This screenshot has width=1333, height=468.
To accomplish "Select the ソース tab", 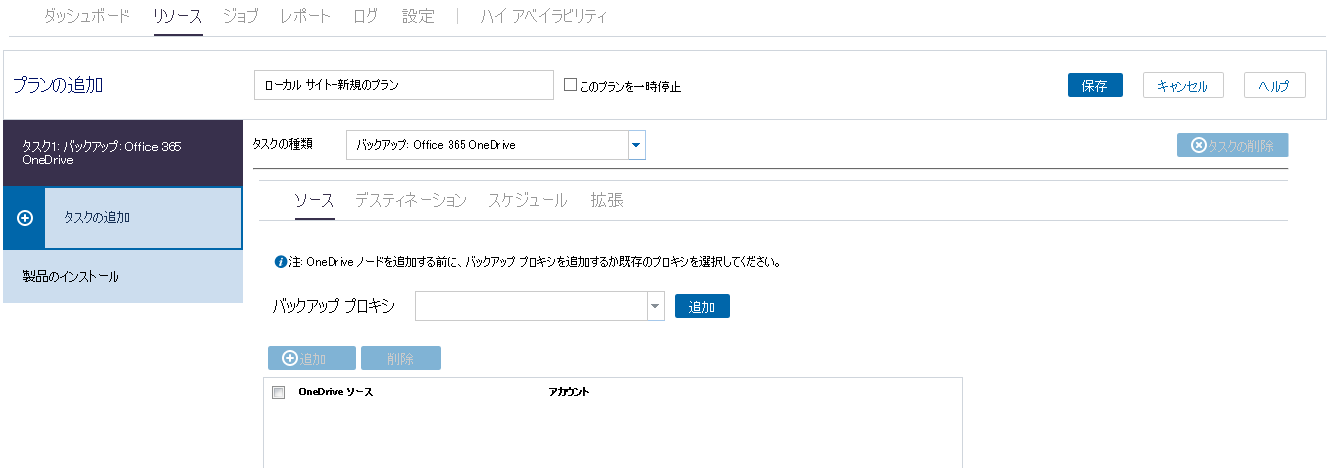I will pyautogui.click(x=314, y=200).
